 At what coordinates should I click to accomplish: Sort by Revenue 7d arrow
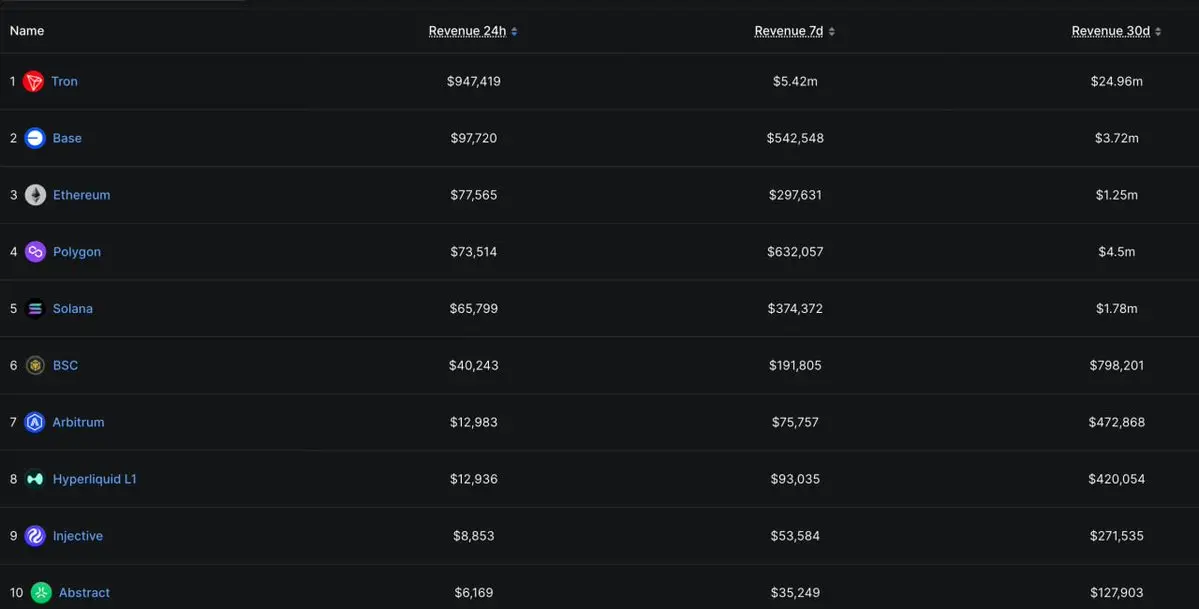pos(832,32)
